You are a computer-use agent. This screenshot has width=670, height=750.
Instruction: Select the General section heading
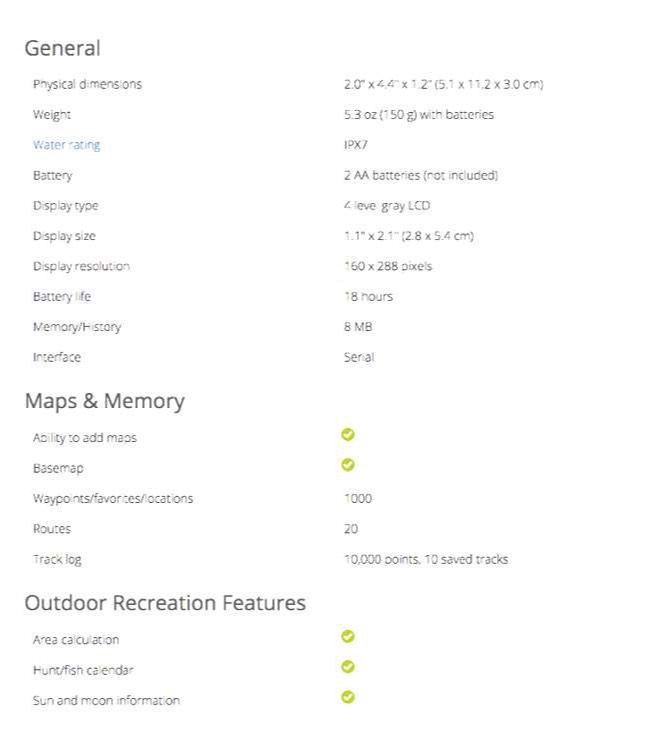click(x=63, y=48)
